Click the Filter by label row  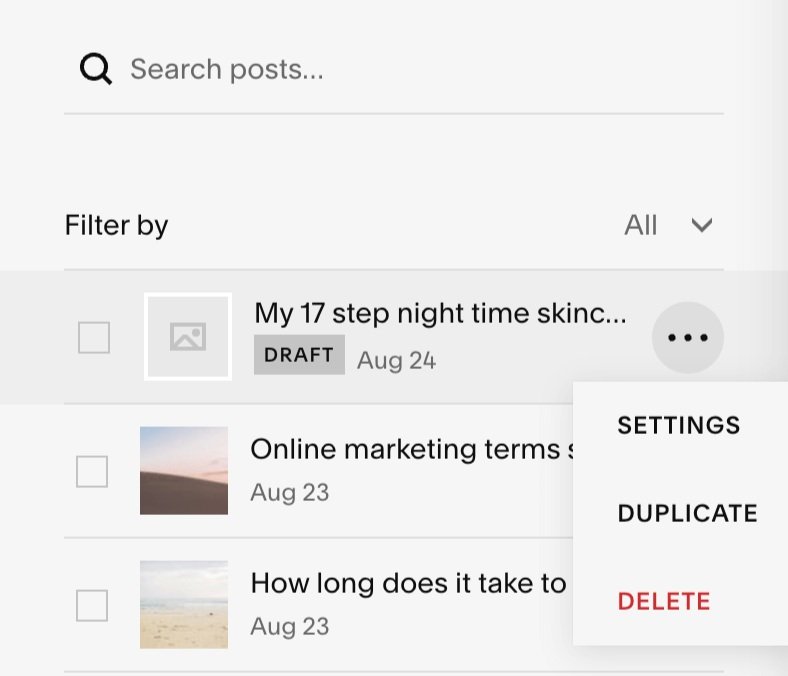(x=394, y=225)
